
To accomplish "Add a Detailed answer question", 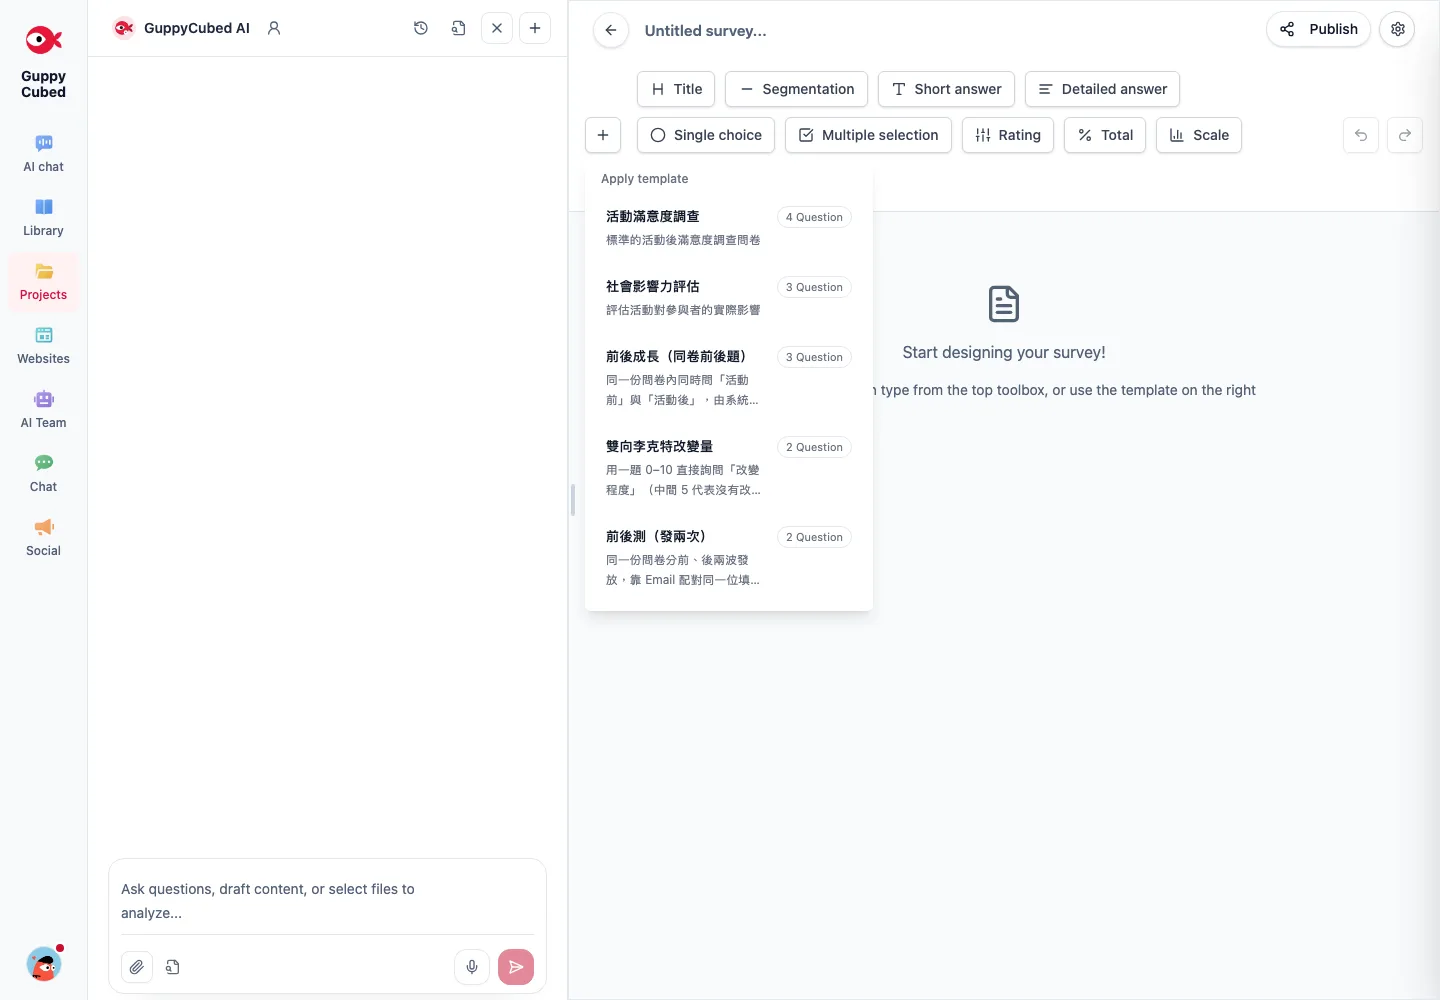I will click(x=1102, y=89).
